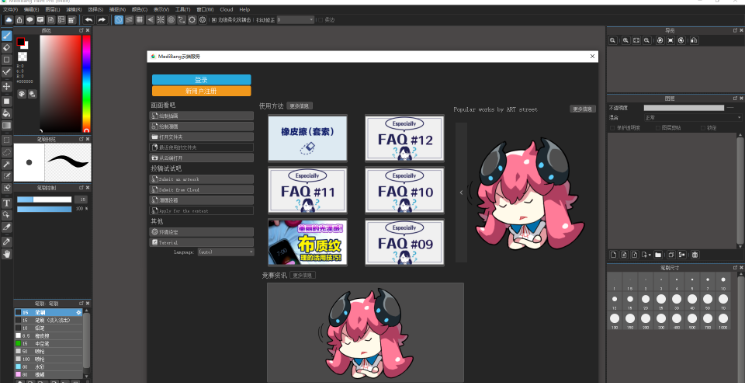The image size is (747, 383).
Task: Click the Undo arrow in the top toolbar
Action: click(89, 20)
